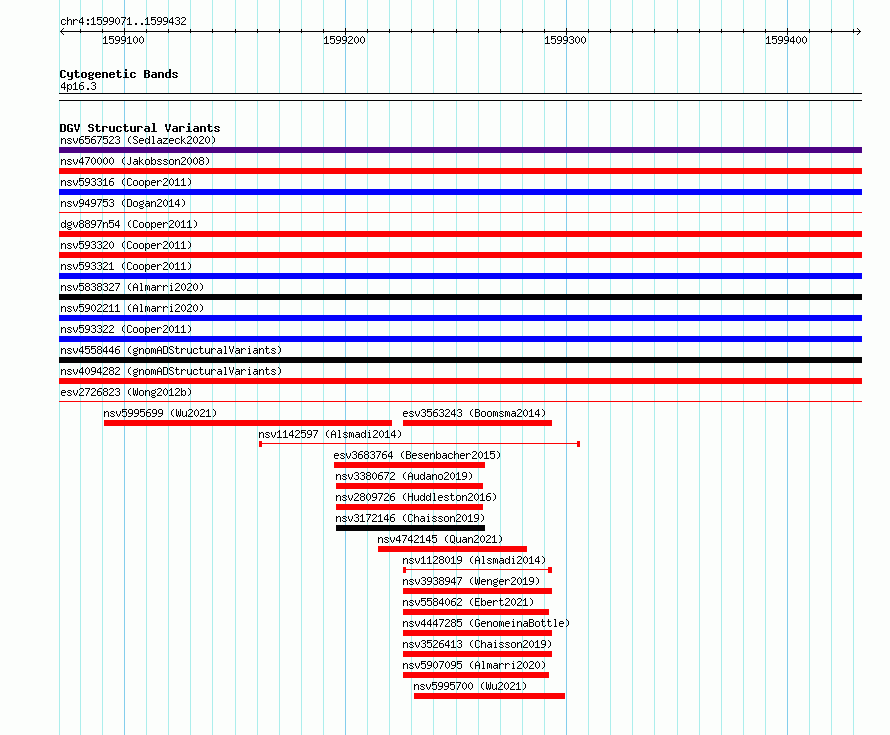Click the 1599200 ruler position

pos(344,40)
